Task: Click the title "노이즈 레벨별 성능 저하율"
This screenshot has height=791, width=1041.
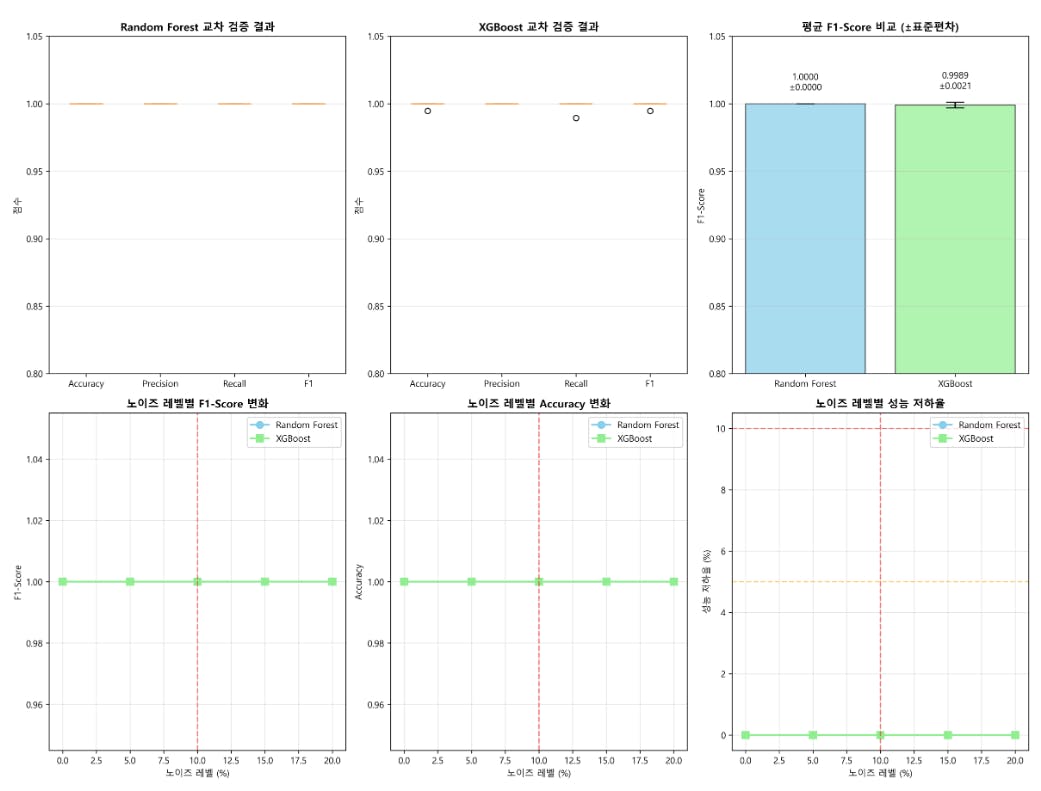Action: tap(880, 403)
